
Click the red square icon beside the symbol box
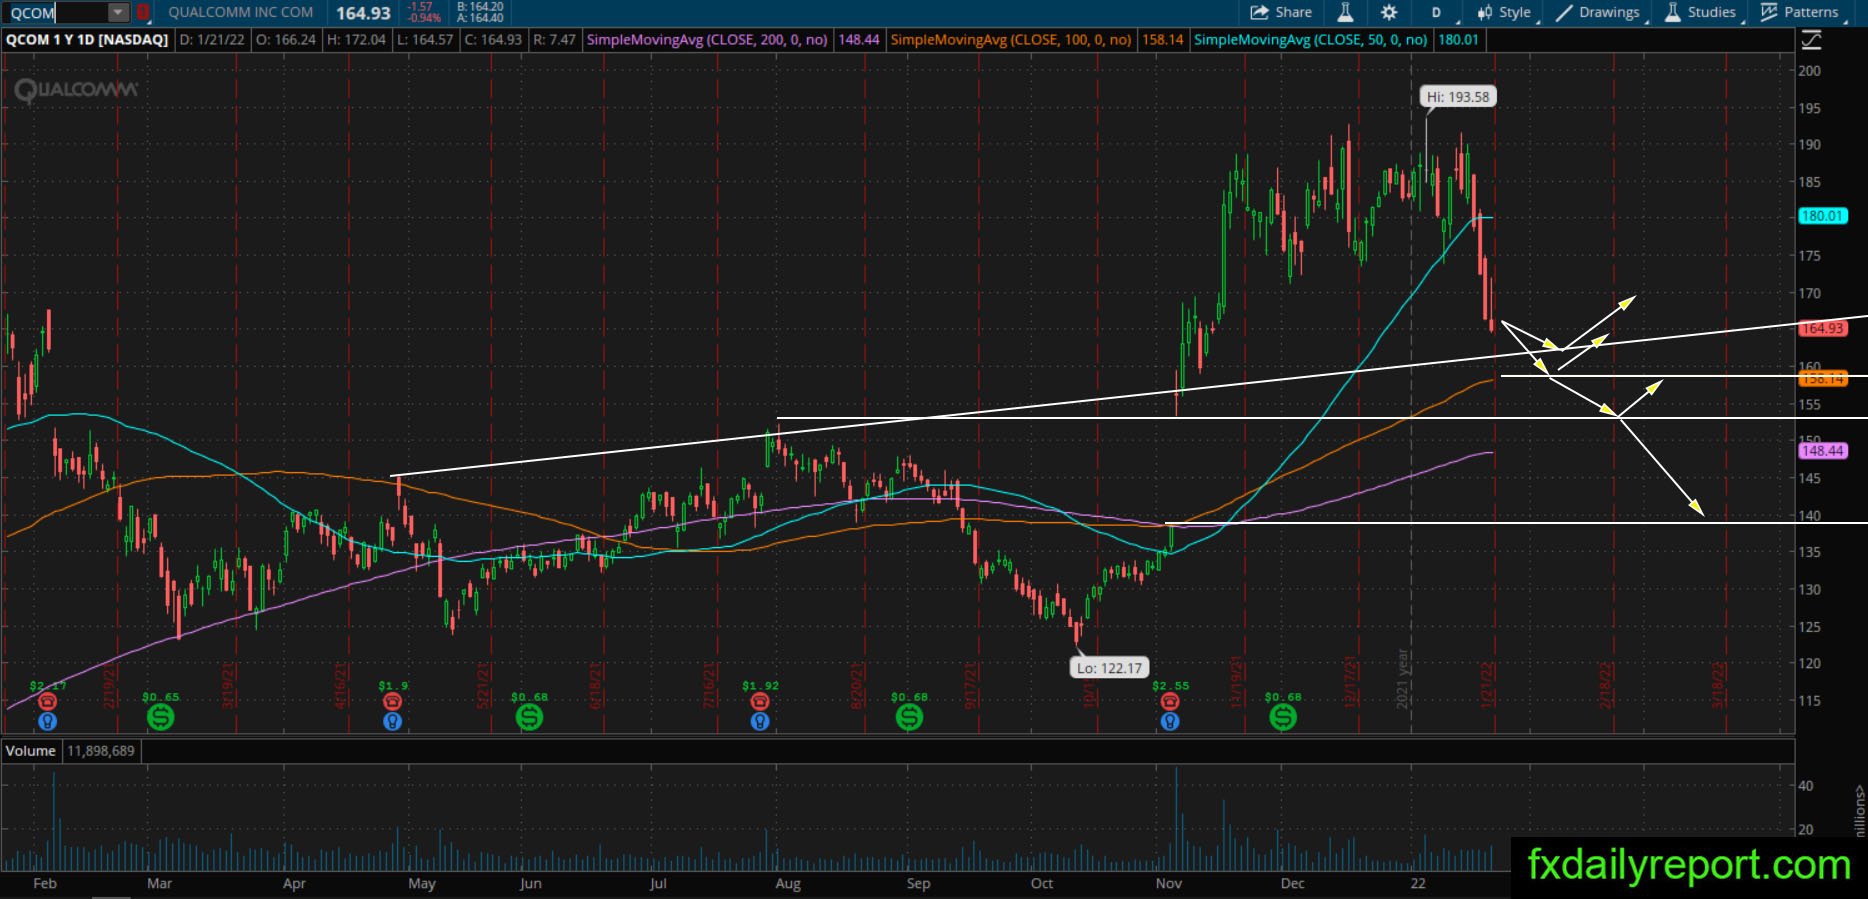144,12
